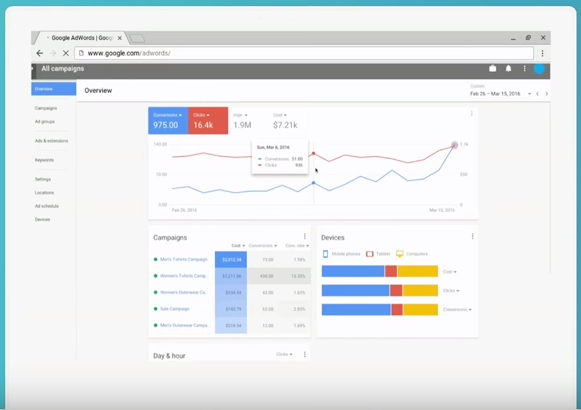Click blue mobile segment of Cost bar

(353, 271)
